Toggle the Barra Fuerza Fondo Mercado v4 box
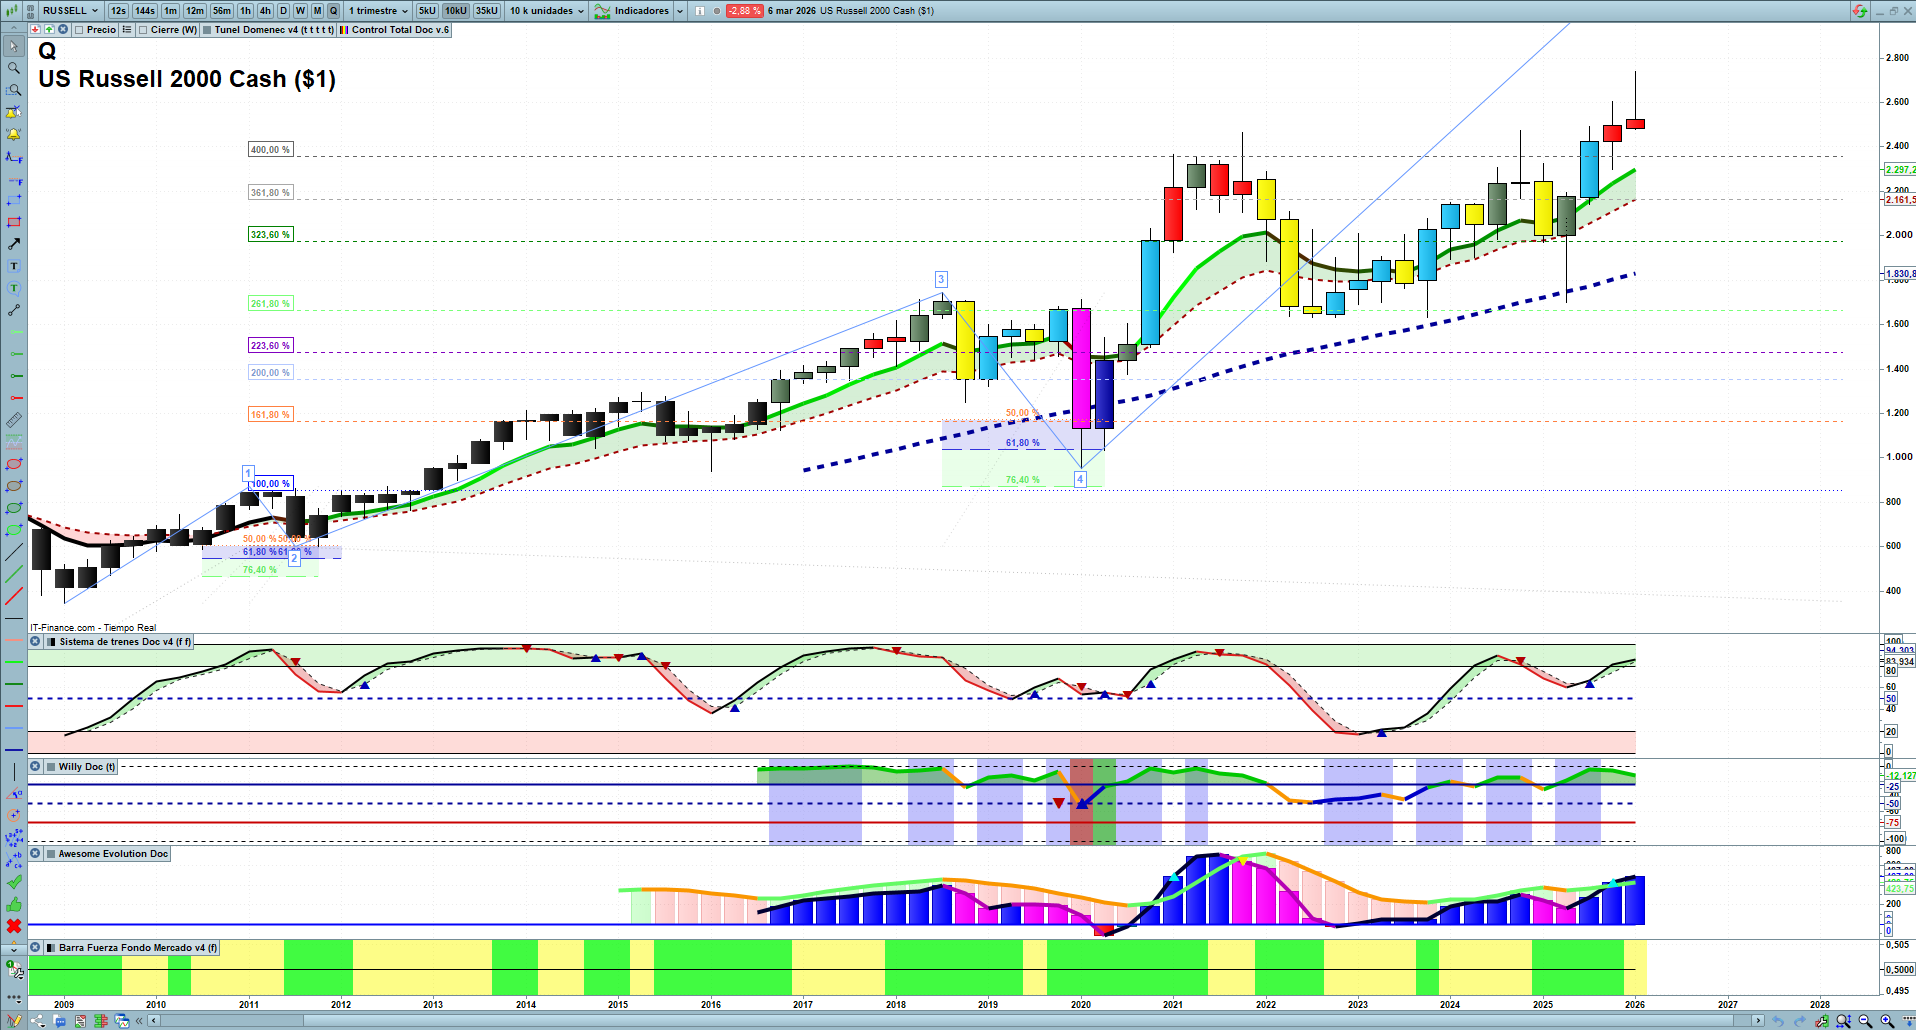 [52, 948]
